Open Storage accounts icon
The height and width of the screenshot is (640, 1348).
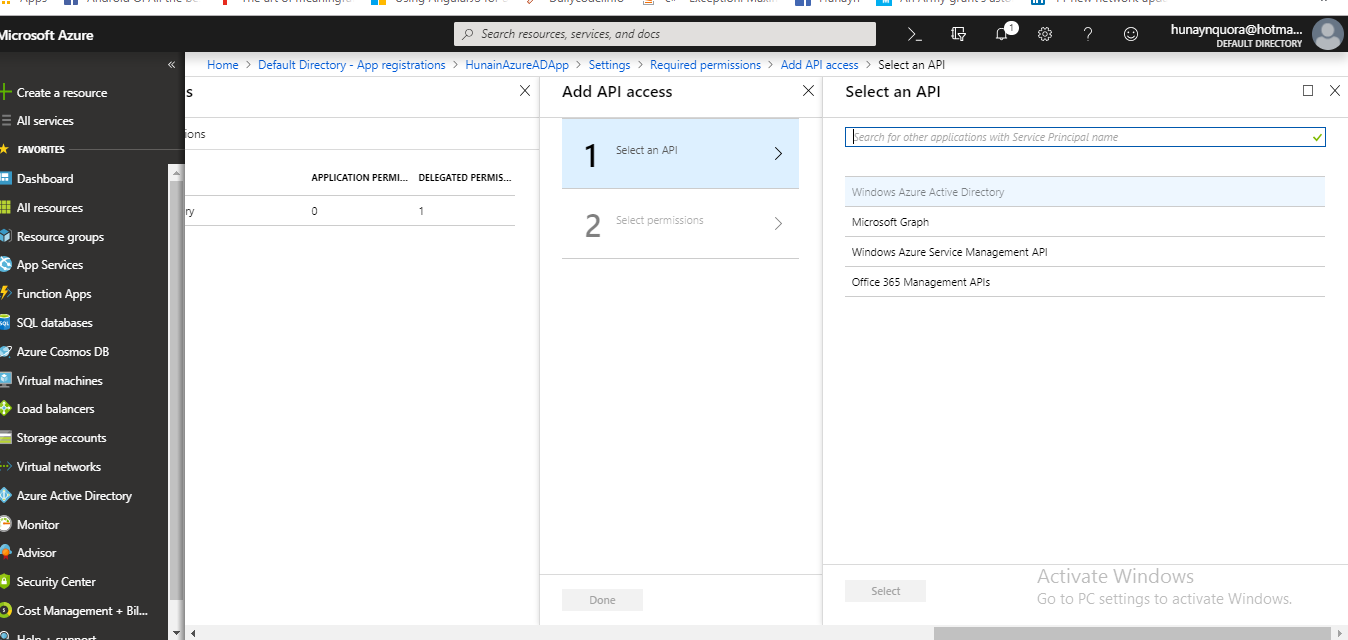click(6, 438)
